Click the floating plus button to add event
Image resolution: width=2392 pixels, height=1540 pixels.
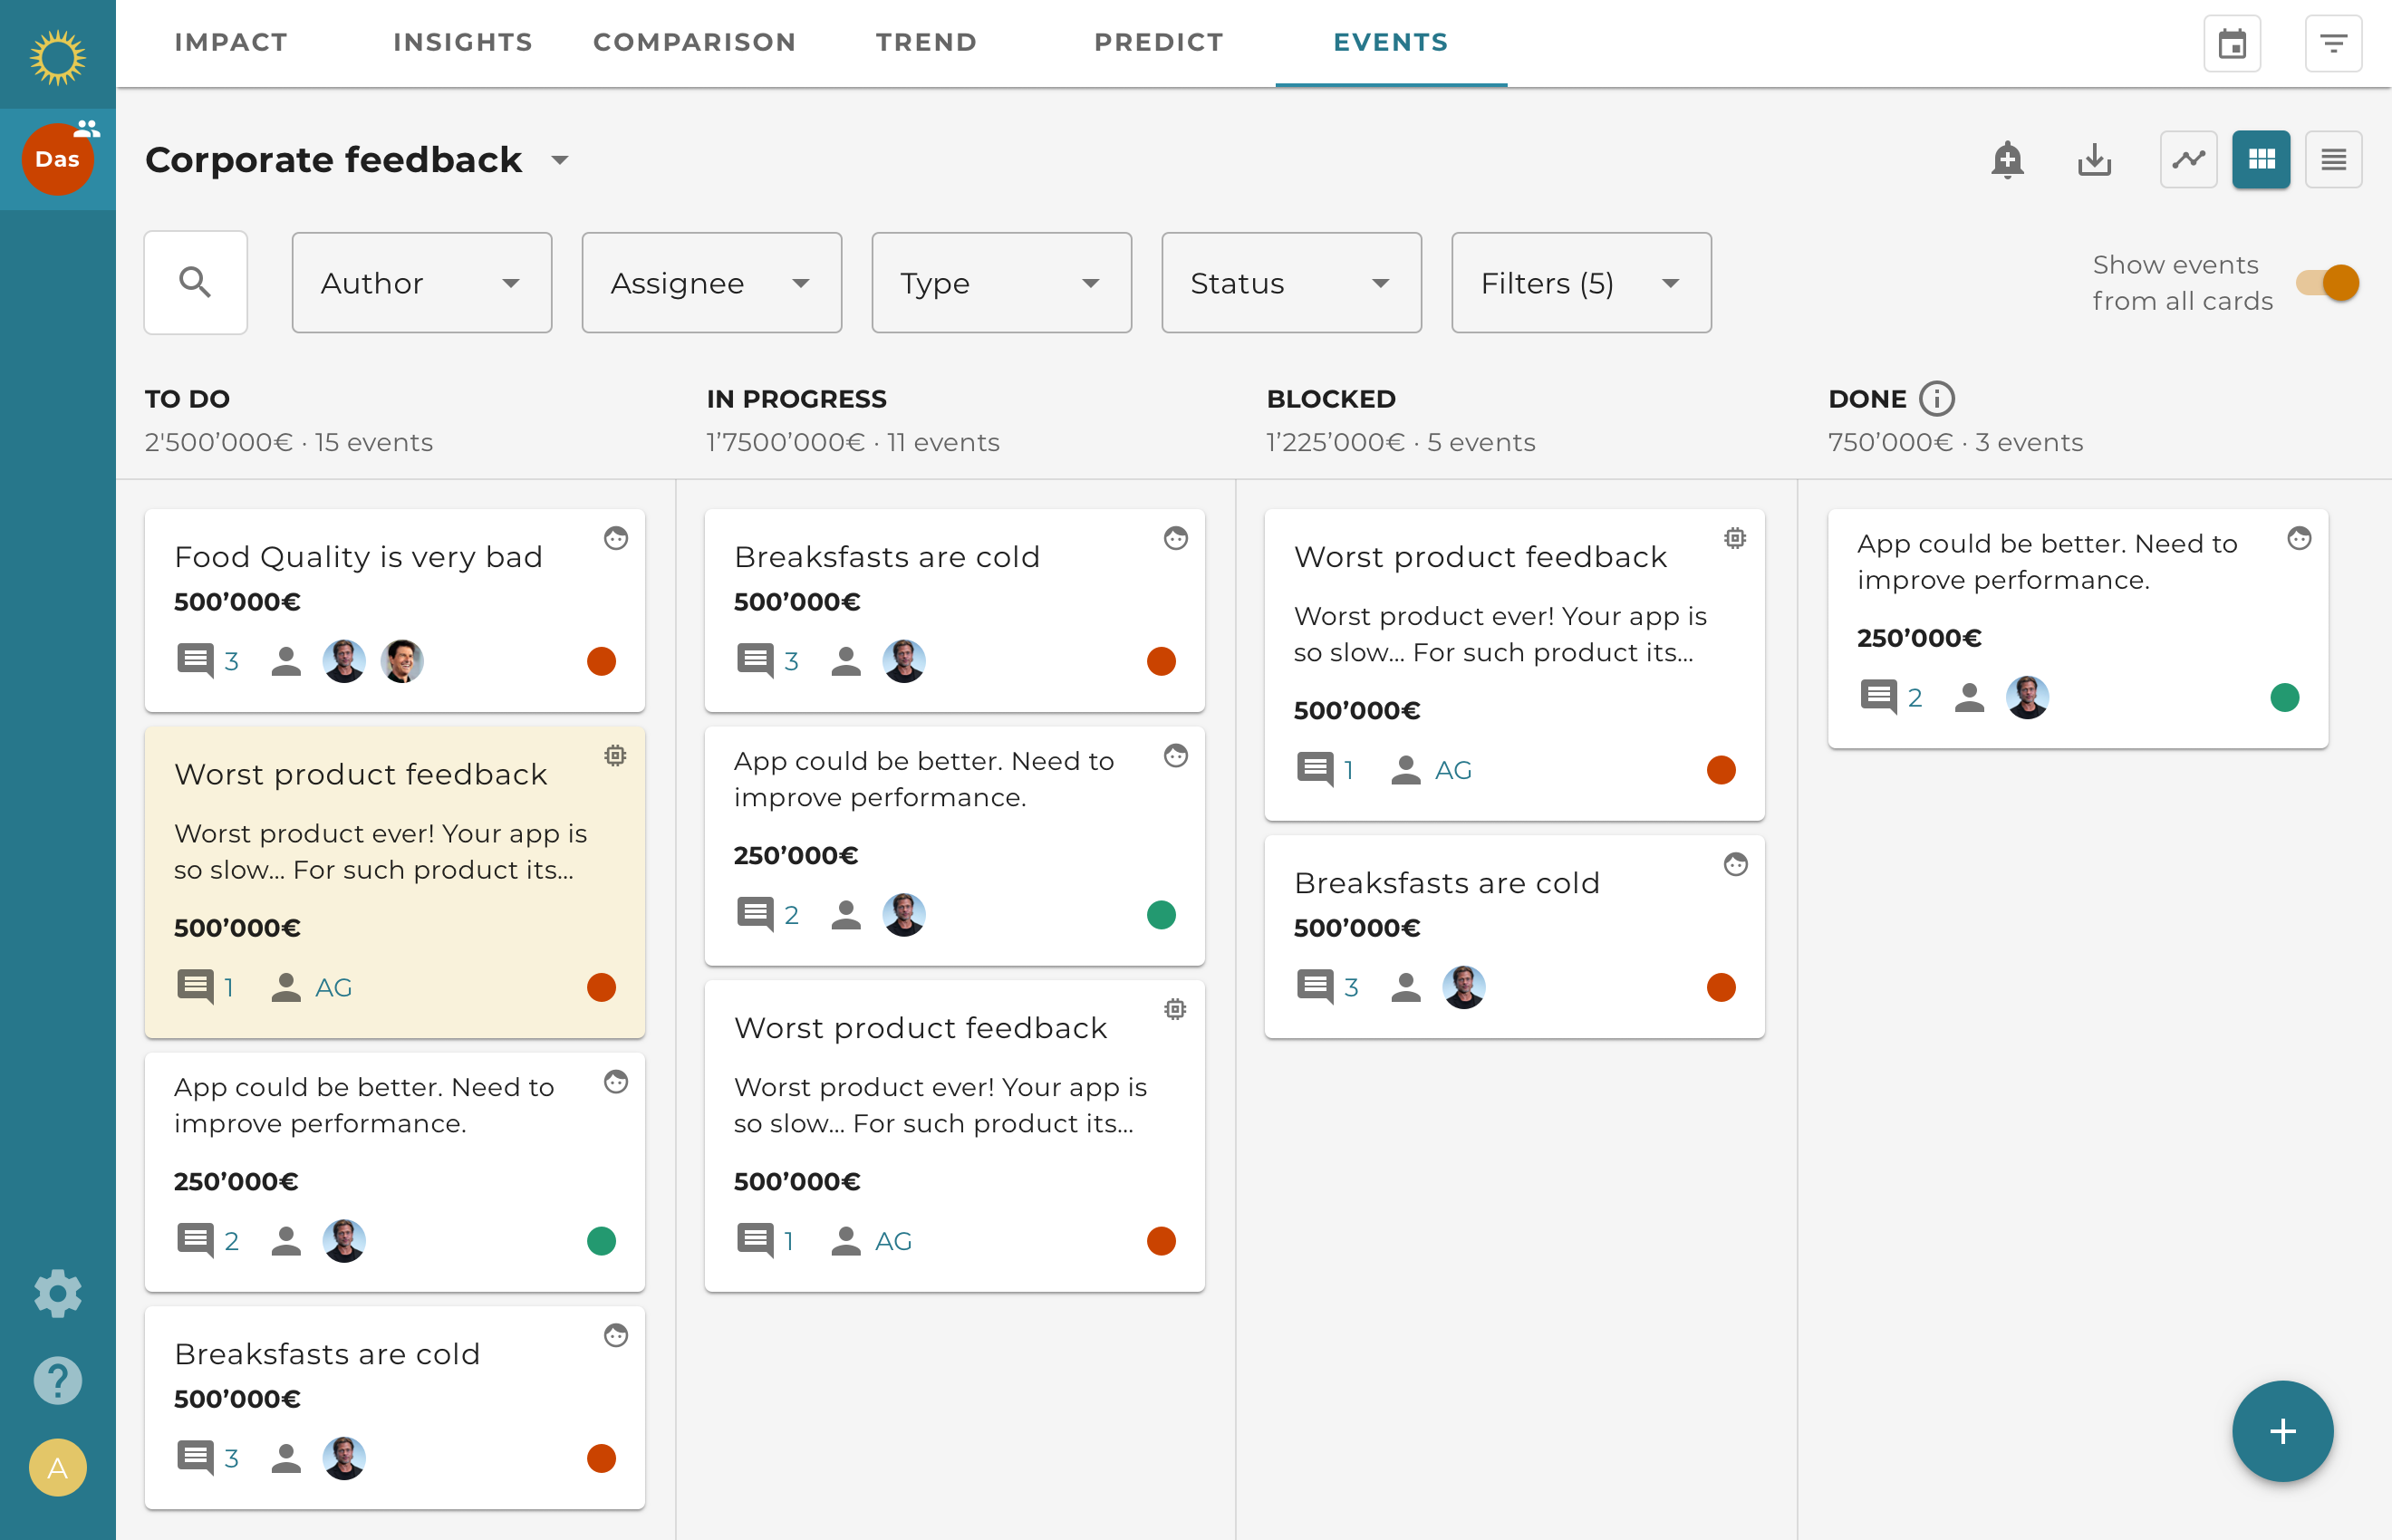click(x=2282, y=1430)
